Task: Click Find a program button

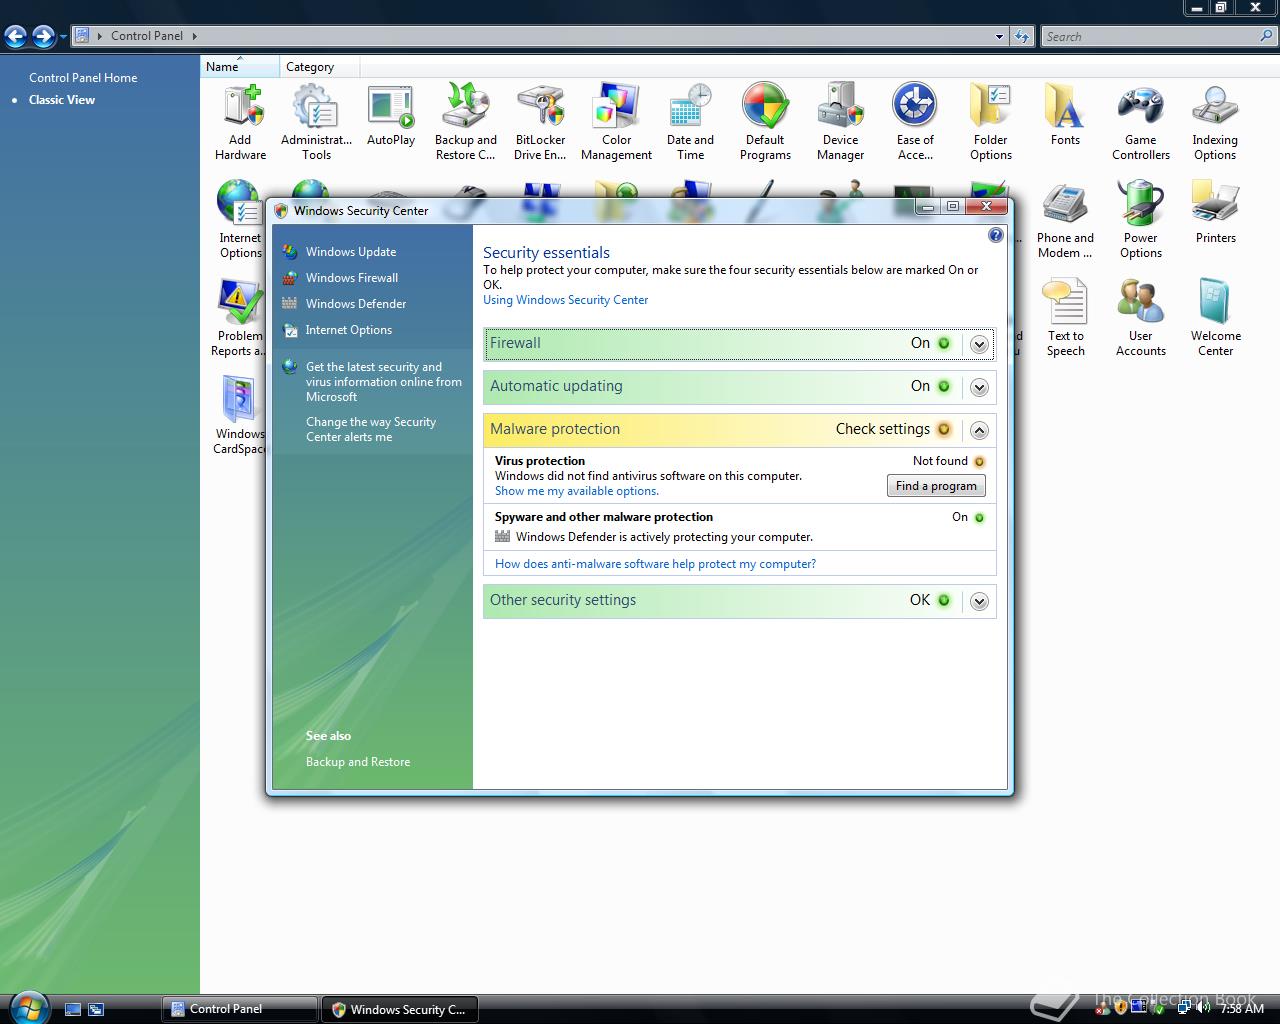Action: pos(936,486)
